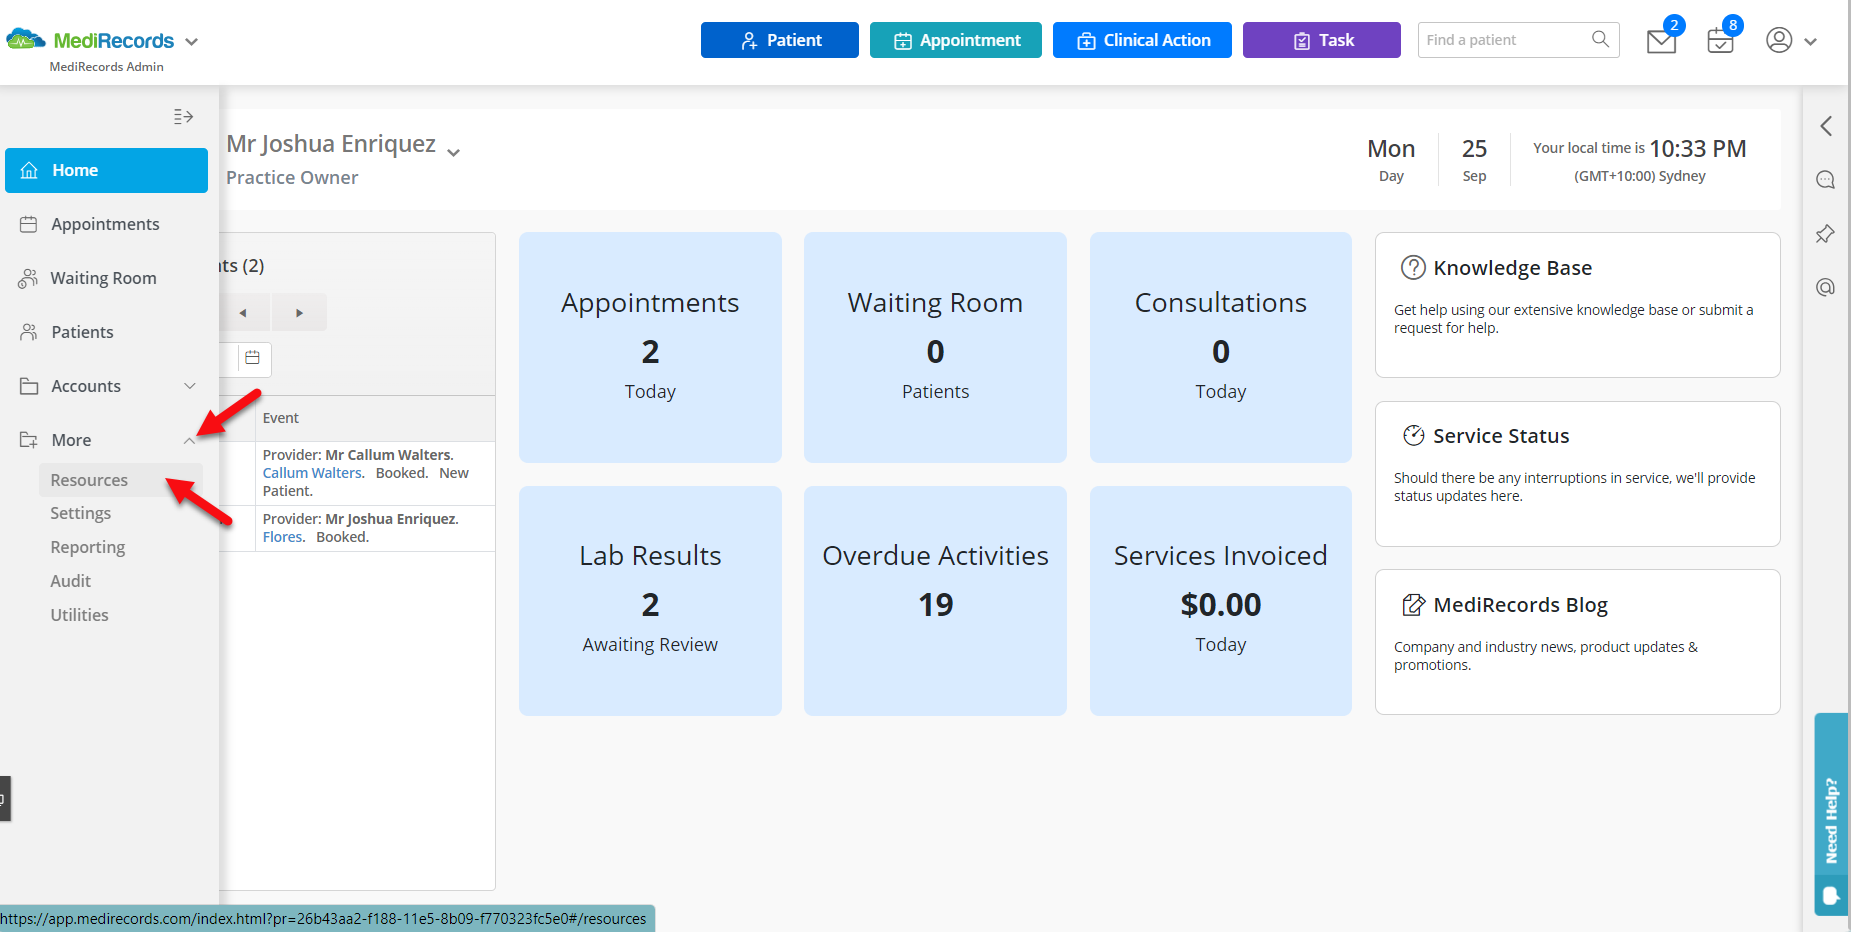The image size is (1851, 932).
Task: Collapse the right panel with the chevron
Action: point(1826,126)
